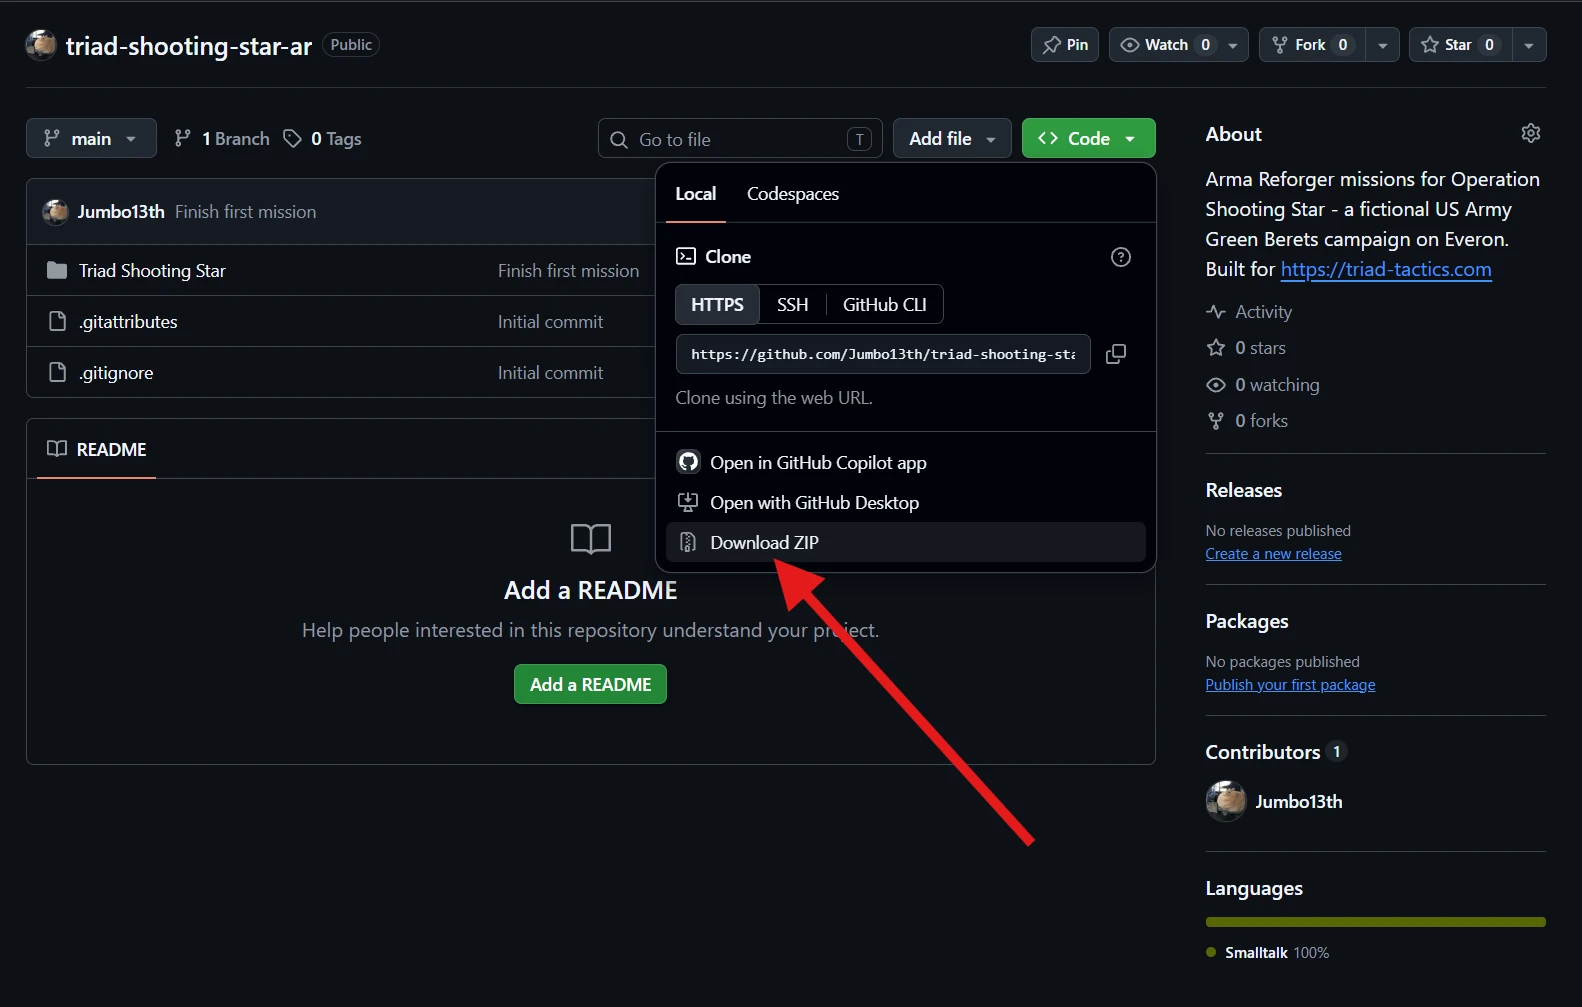
Task: Click the Smalltalk language link
Action: tap(1268, 953)
